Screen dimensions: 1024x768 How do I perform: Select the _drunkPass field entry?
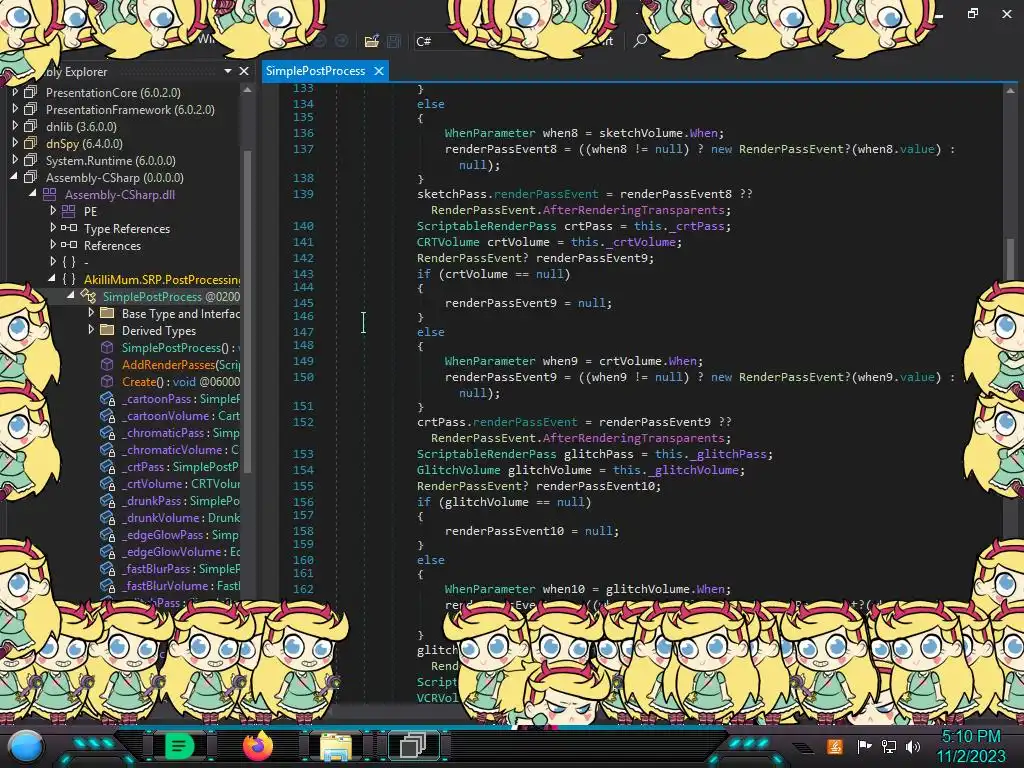180,500
